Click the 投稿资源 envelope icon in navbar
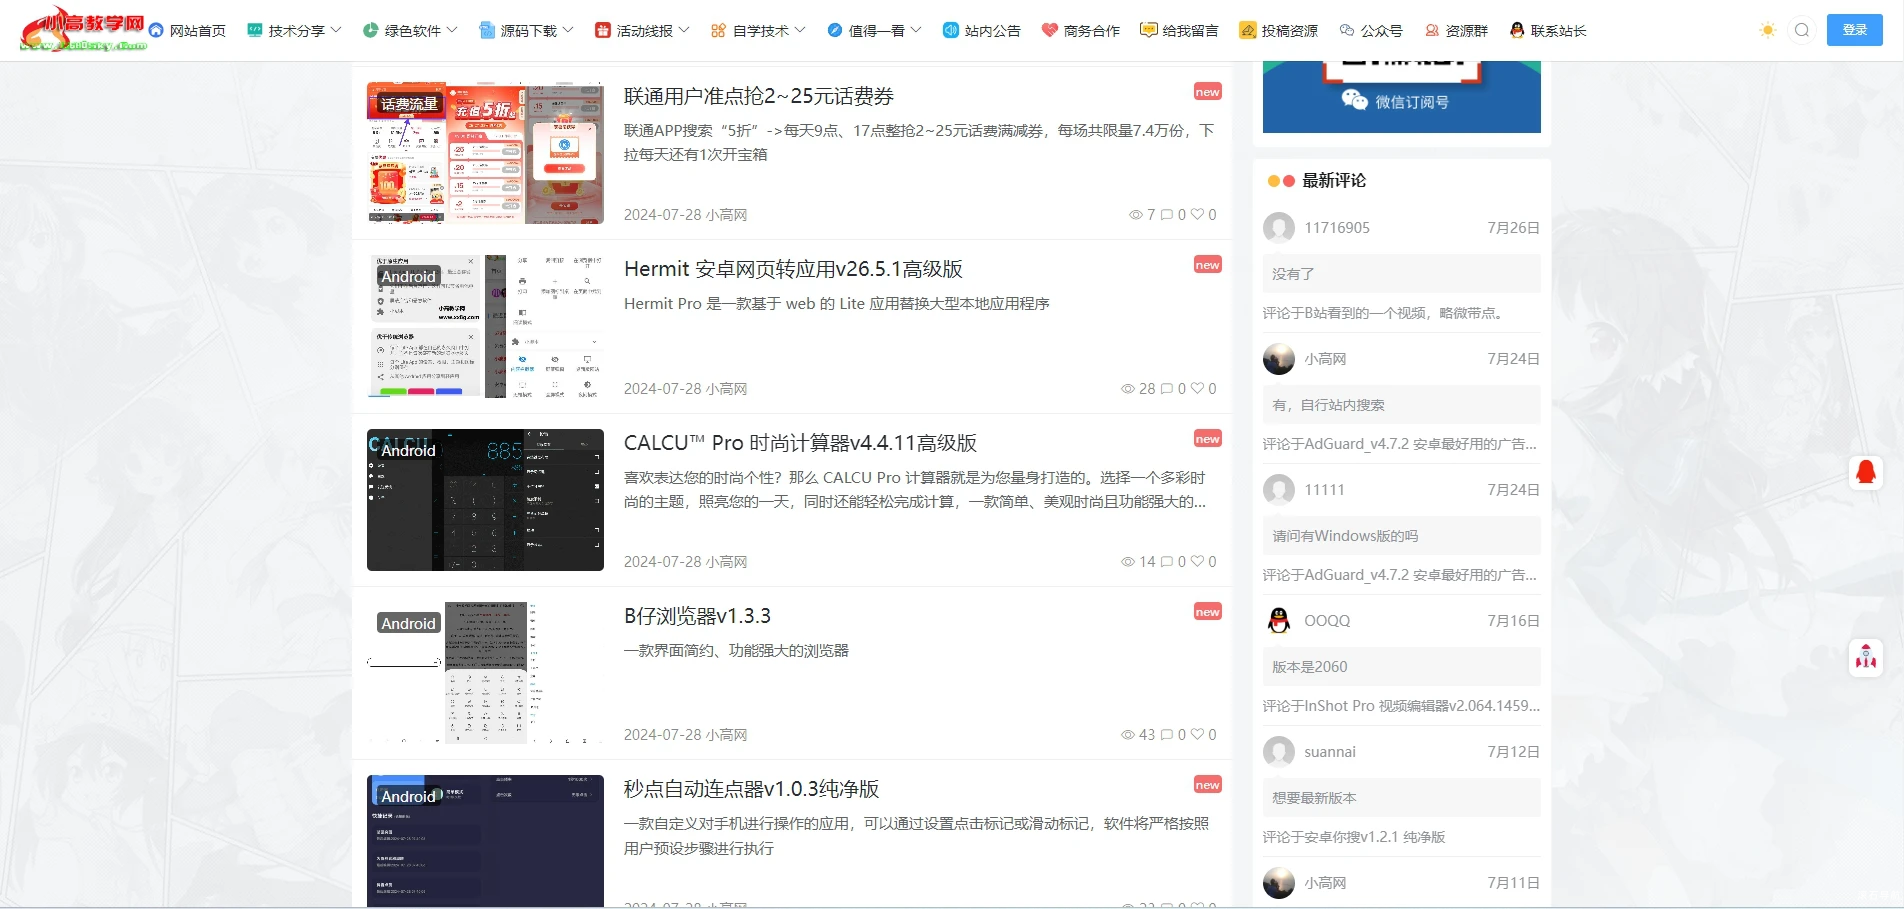 point(1246,30)
